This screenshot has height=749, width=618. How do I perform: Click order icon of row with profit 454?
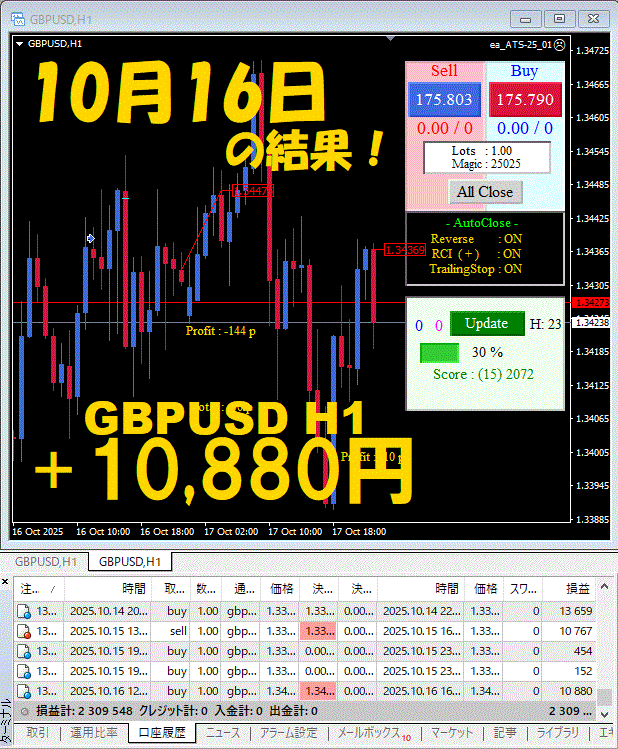(24, 652)
